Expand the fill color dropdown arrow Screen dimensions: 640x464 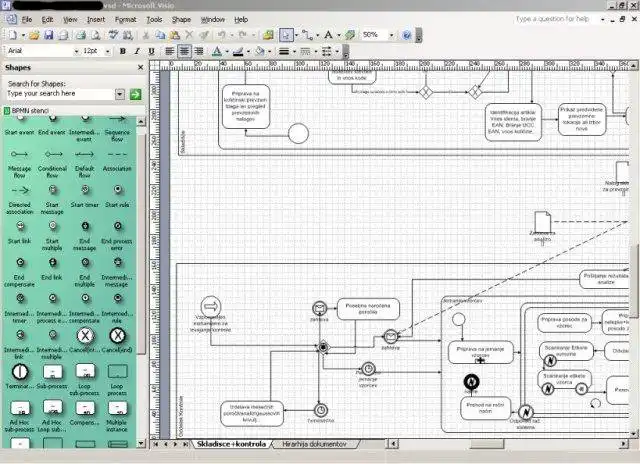[x=270, y=52]
